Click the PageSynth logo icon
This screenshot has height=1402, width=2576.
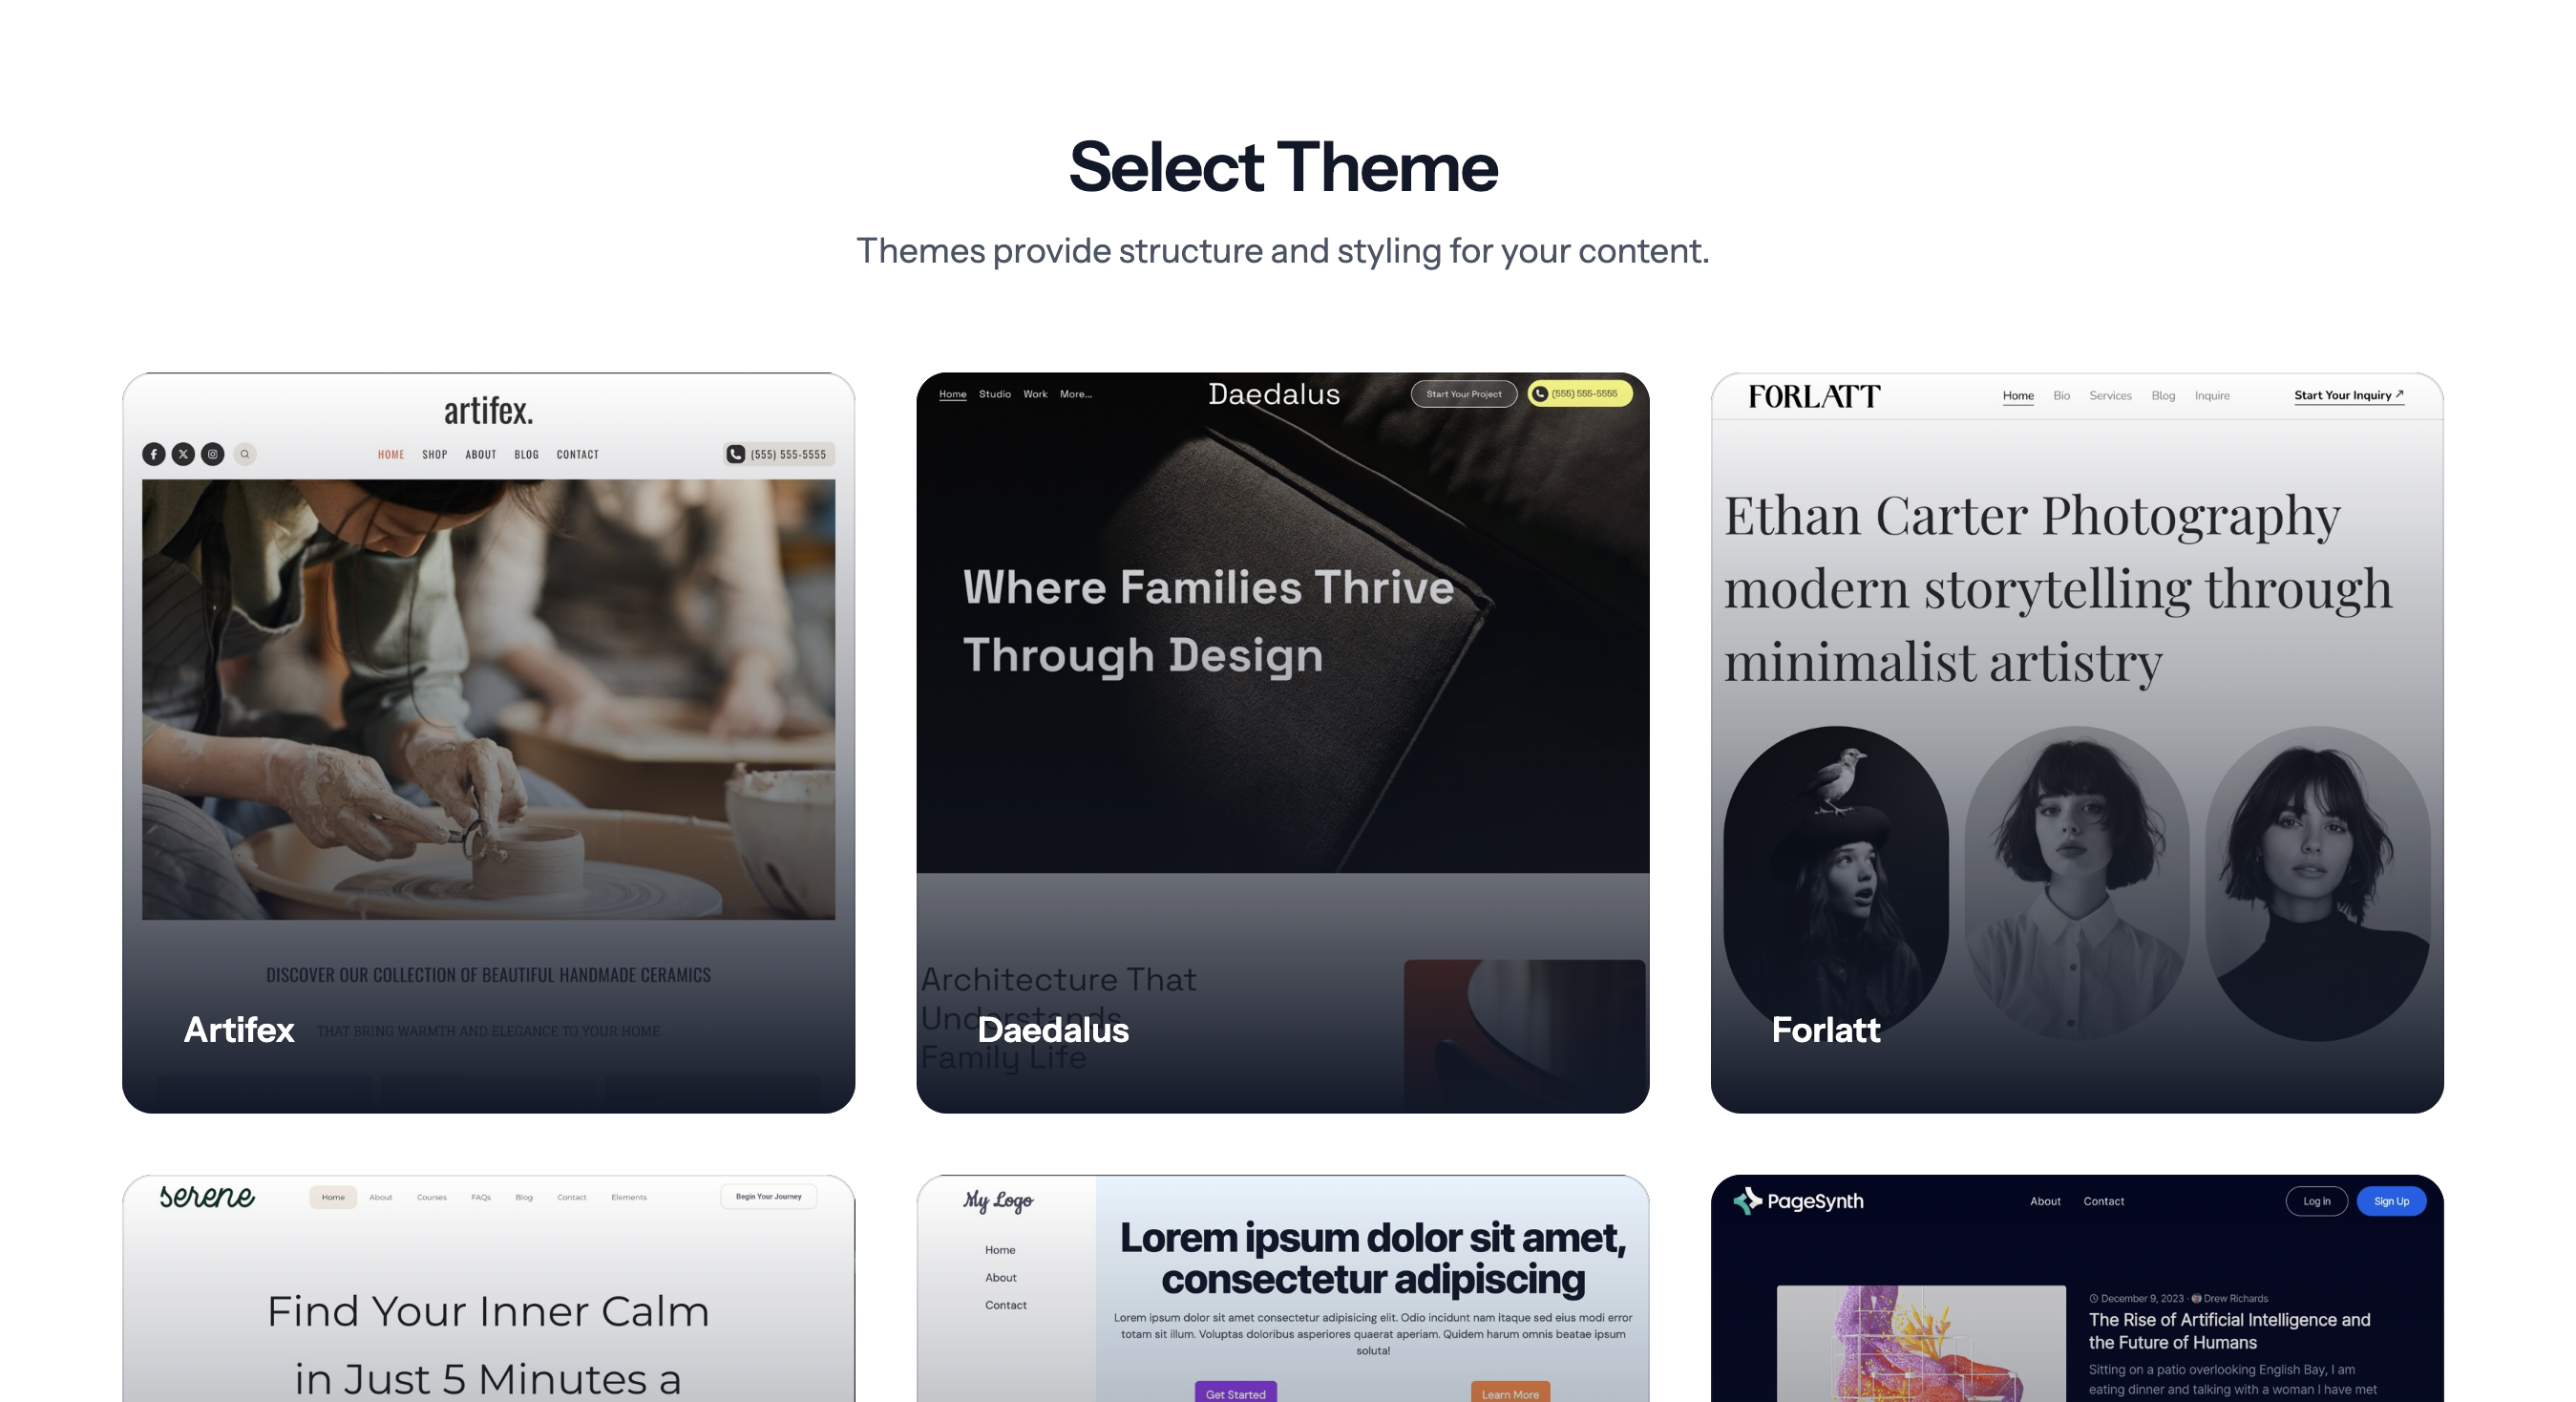(x=1746, y=1201)
